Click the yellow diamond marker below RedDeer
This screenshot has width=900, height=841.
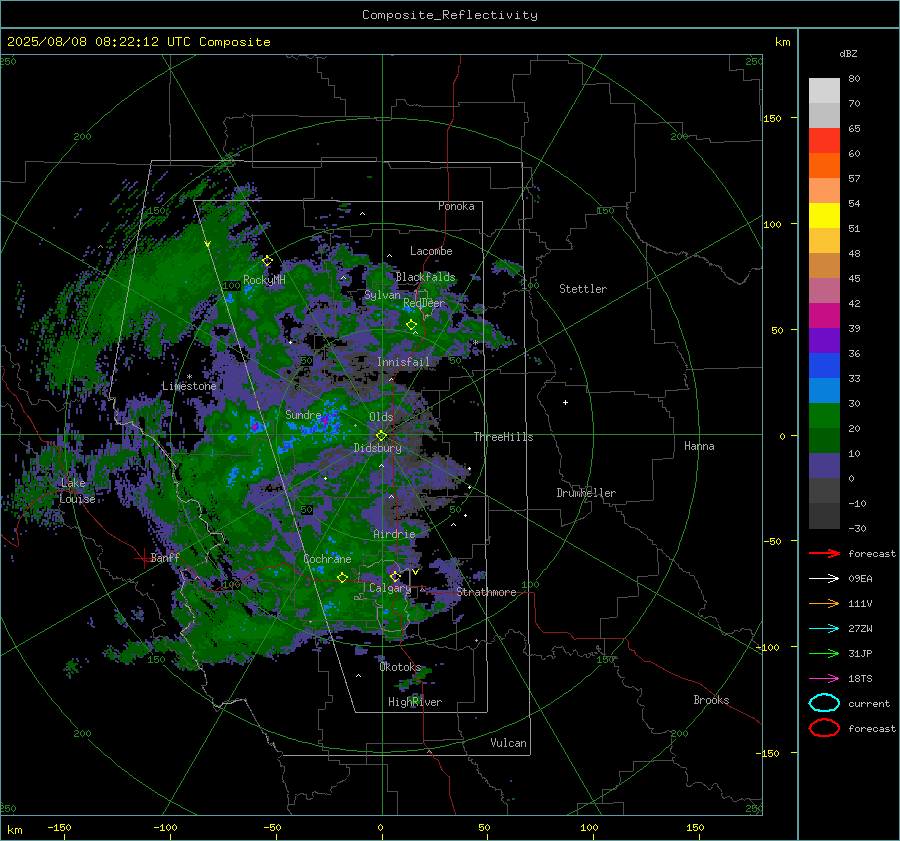point(412,325)
